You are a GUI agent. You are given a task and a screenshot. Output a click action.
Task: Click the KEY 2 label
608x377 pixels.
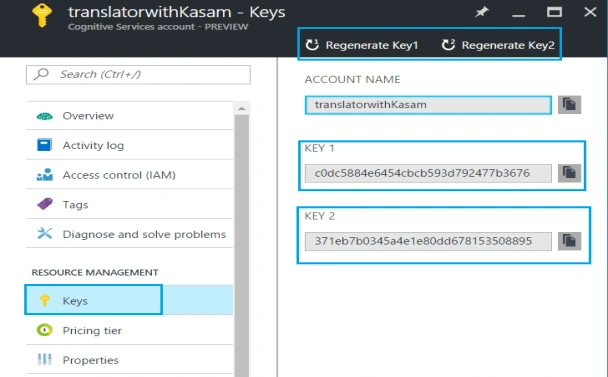pos(320,216)
